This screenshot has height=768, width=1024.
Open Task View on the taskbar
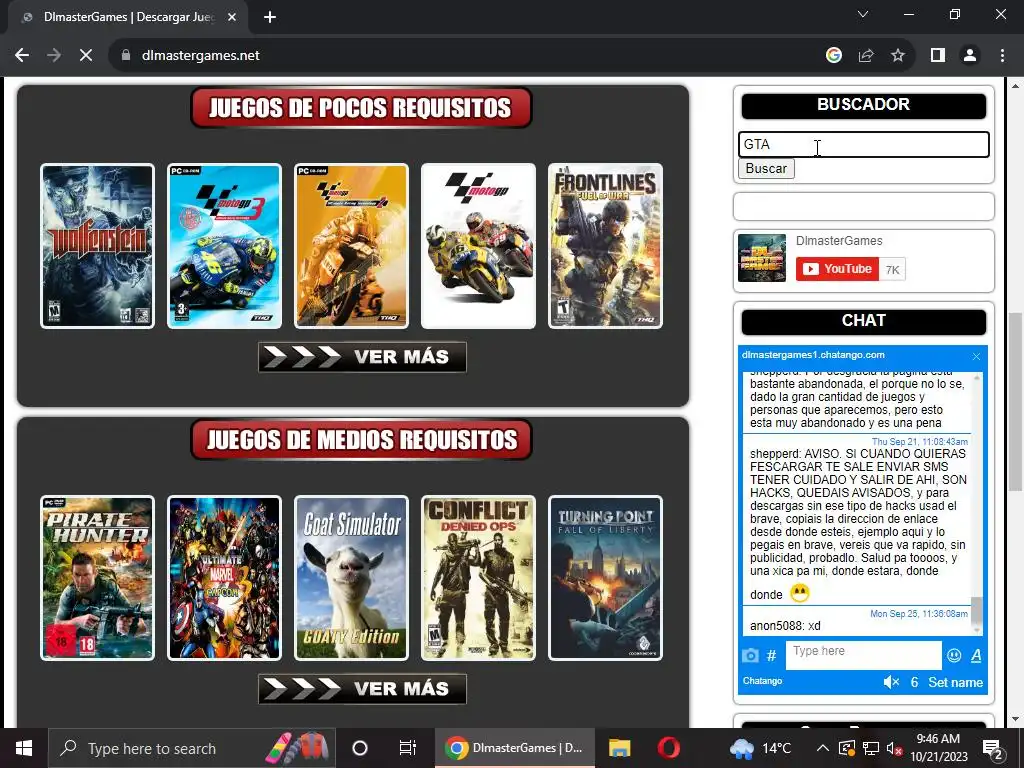(x=408, y=748)
